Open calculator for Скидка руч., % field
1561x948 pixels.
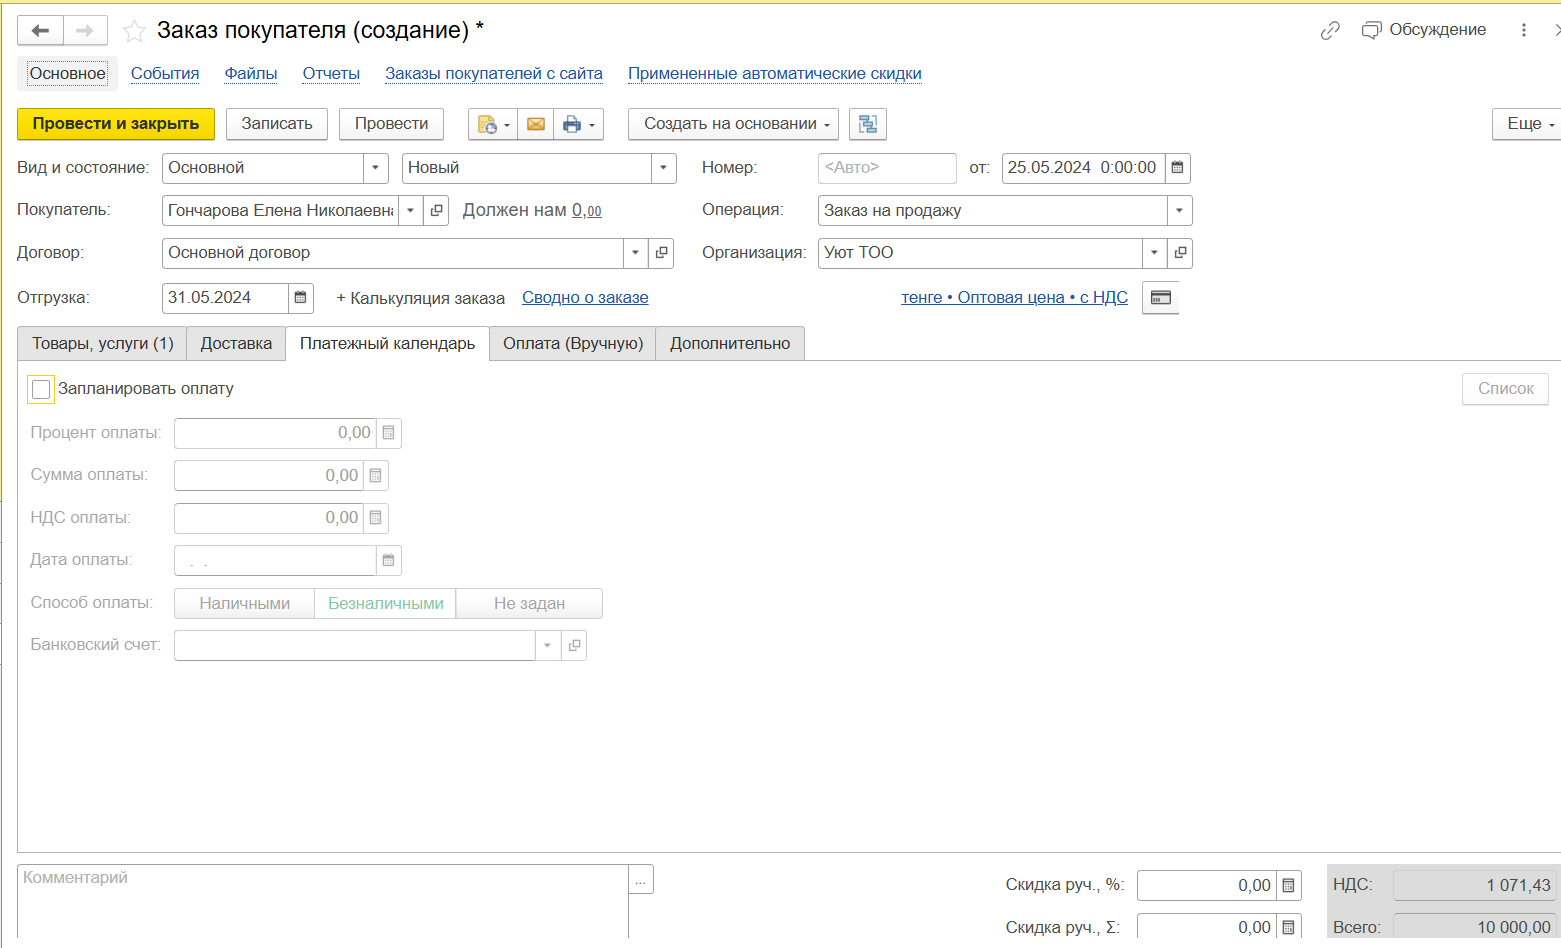click(x=1288, y=886)
